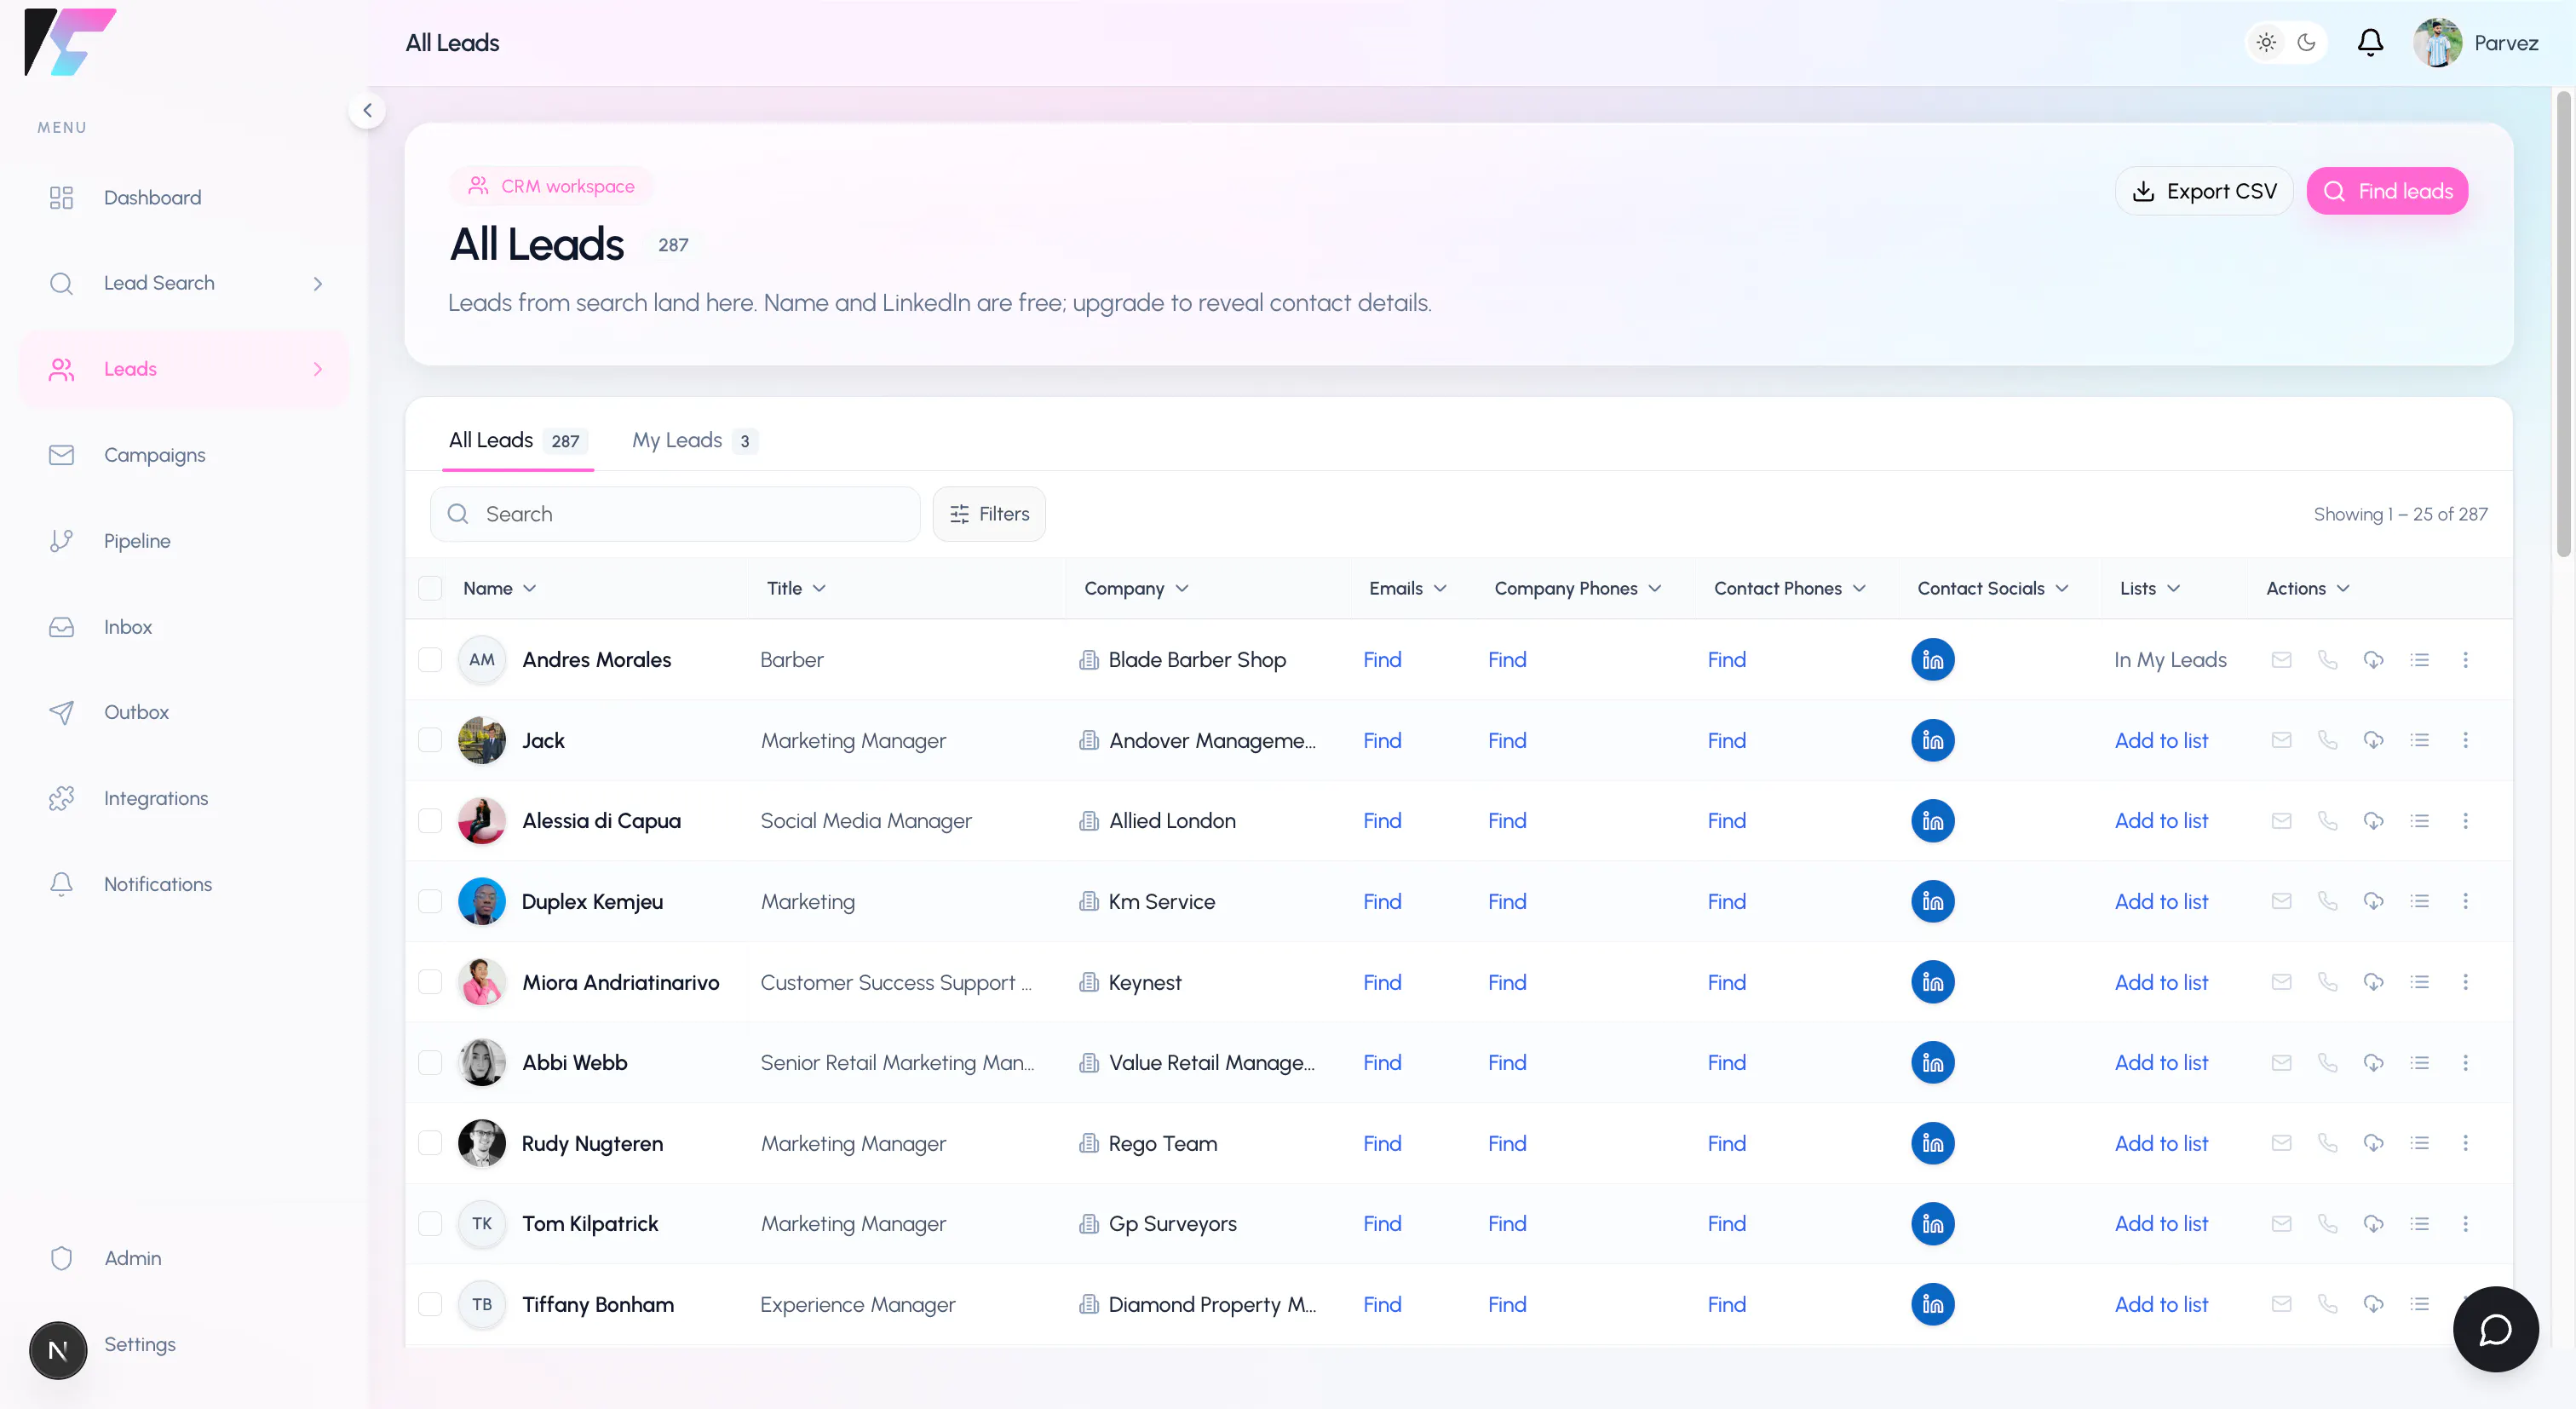
Task: Click the Parvez profile avatar
Action: (x=2437, y=43)
